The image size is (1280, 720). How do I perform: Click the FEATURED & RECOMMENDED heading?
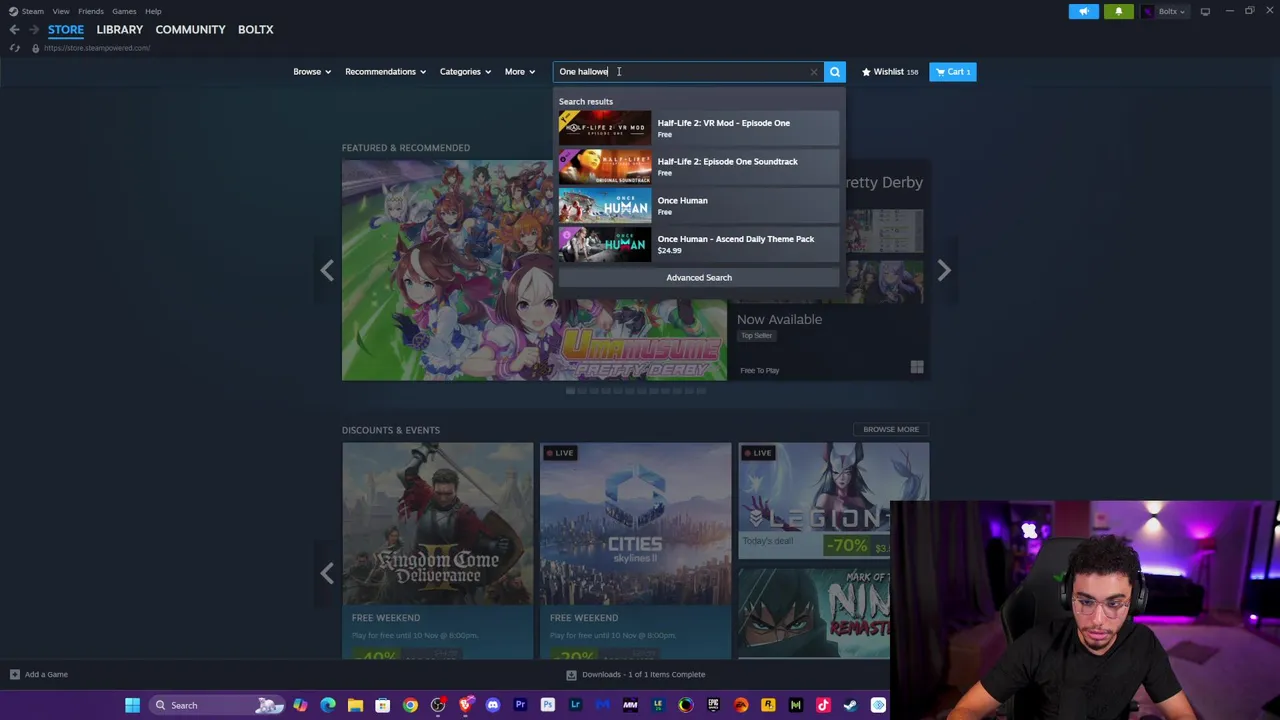point(406,148)
